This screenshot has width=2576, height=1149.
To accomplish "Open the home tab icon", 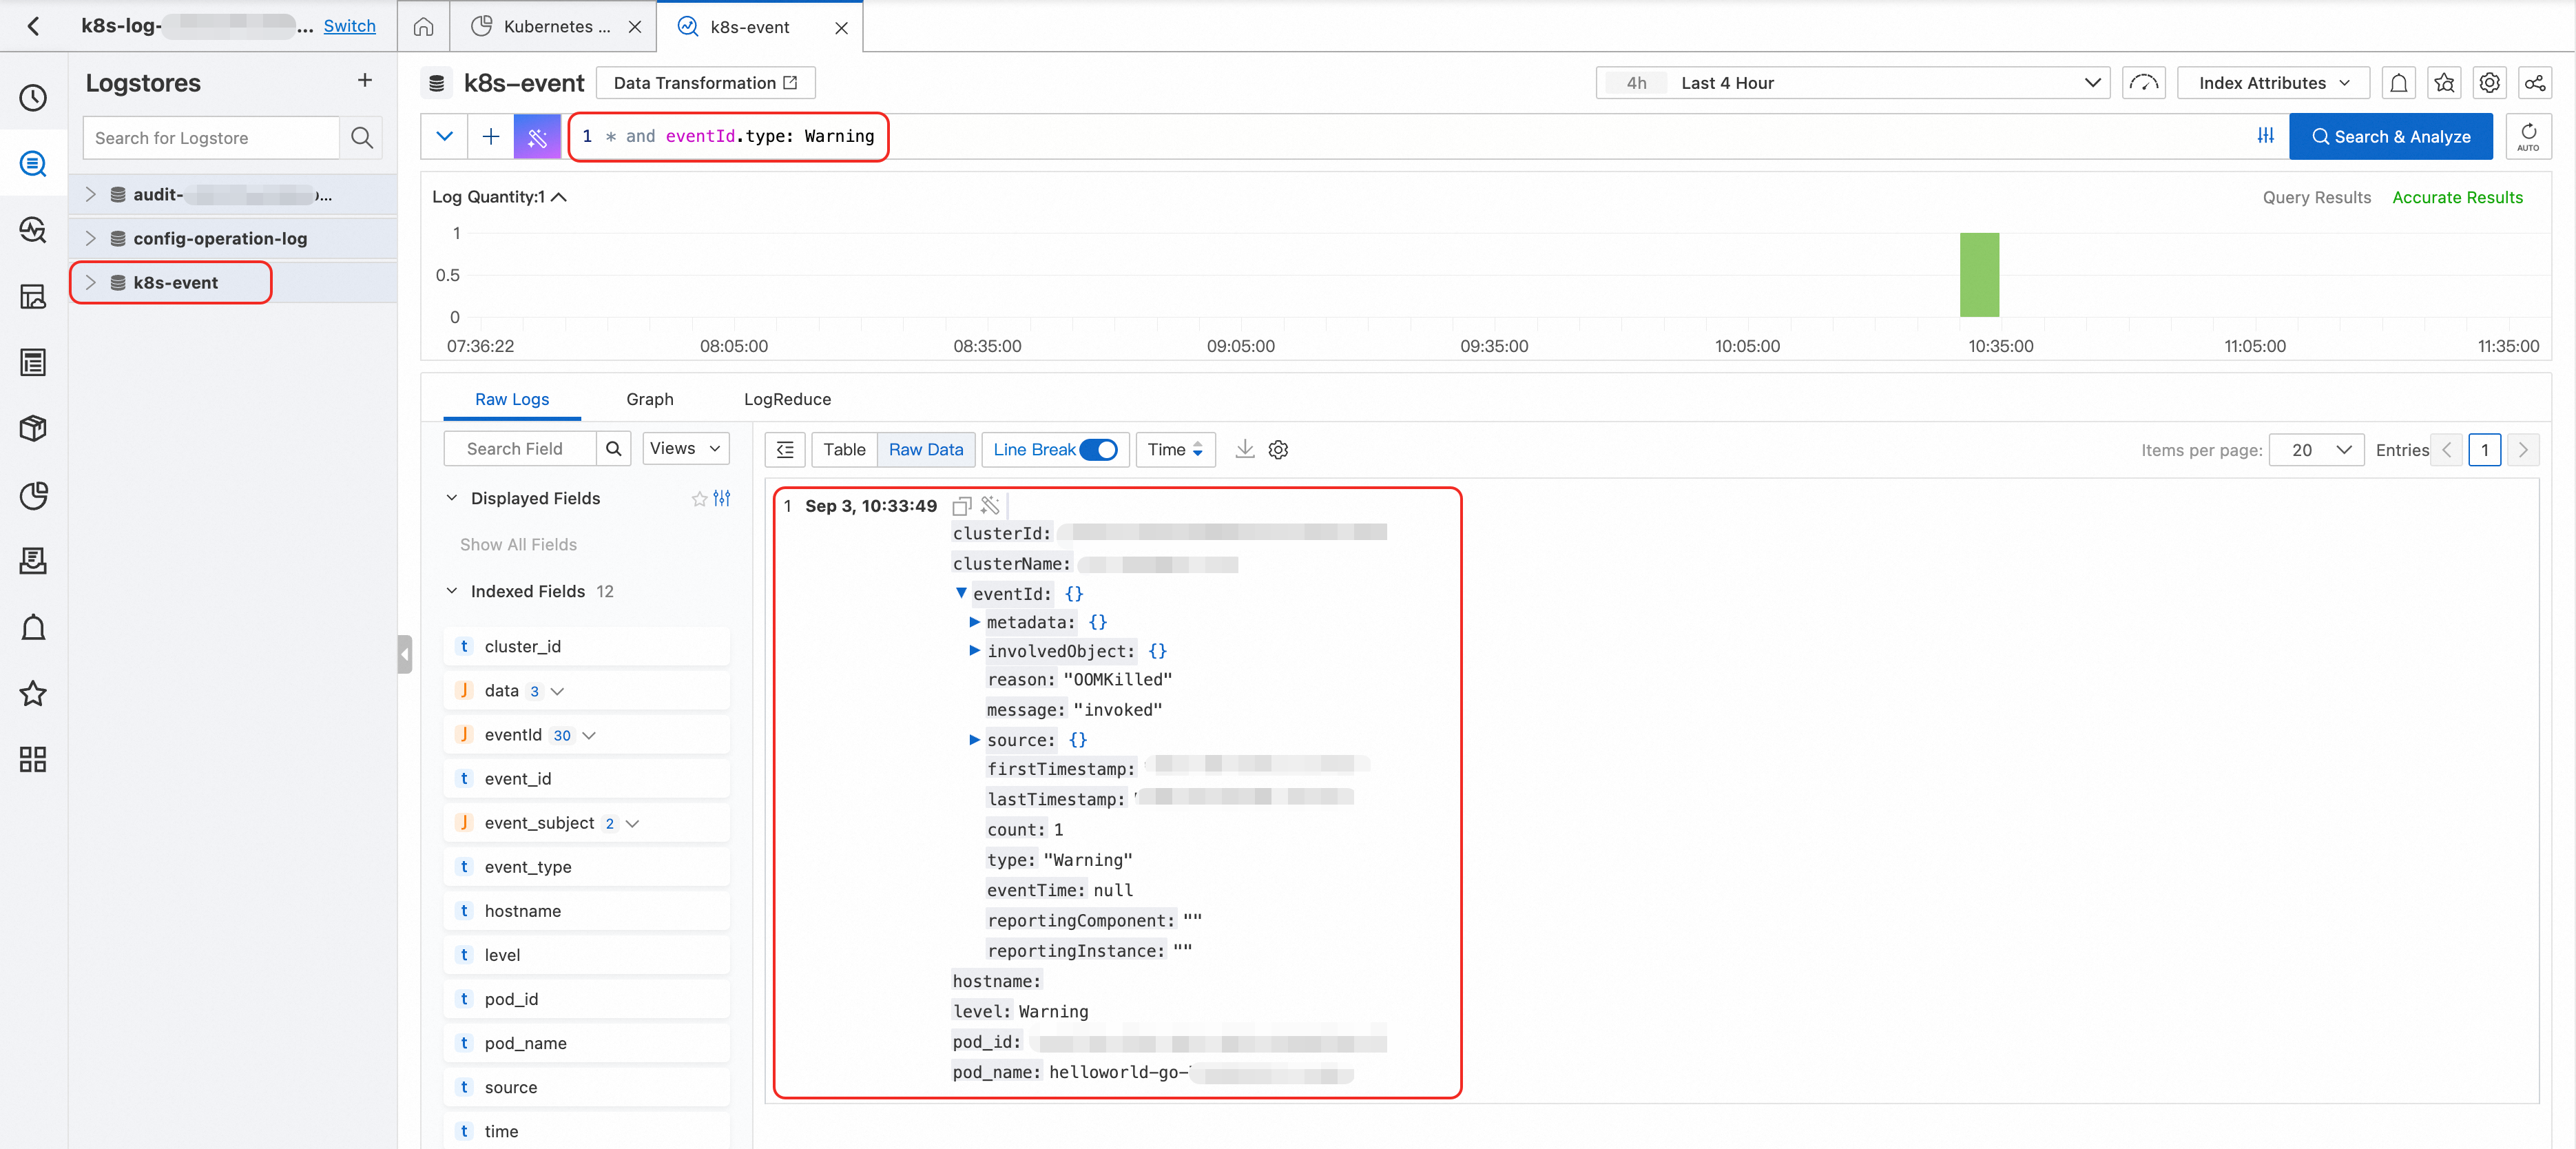I will point(424,27).
